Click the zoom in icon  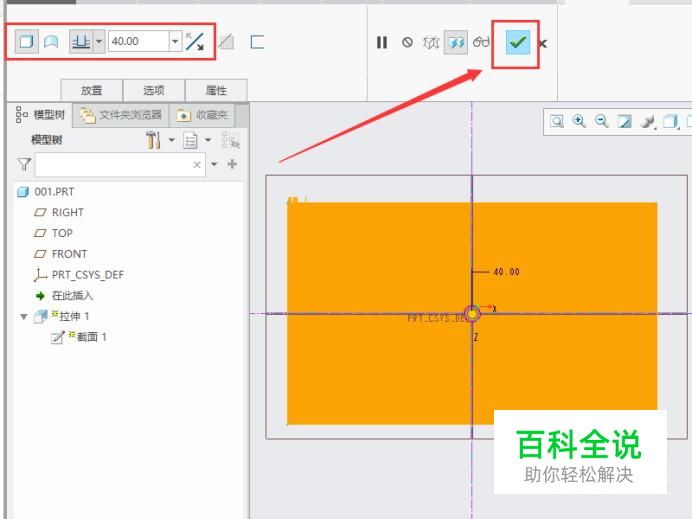pos(579,121)
